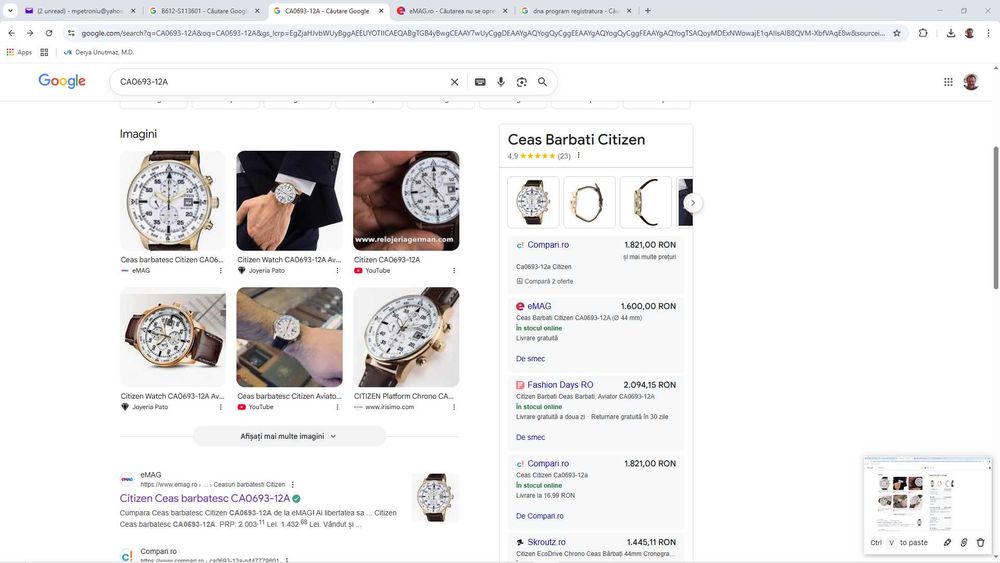This screenshot has width=1000, height=563.
Task: Select side-view watch thumbnail in product panel
Action: pyautogui.click(x=645, y=202)
